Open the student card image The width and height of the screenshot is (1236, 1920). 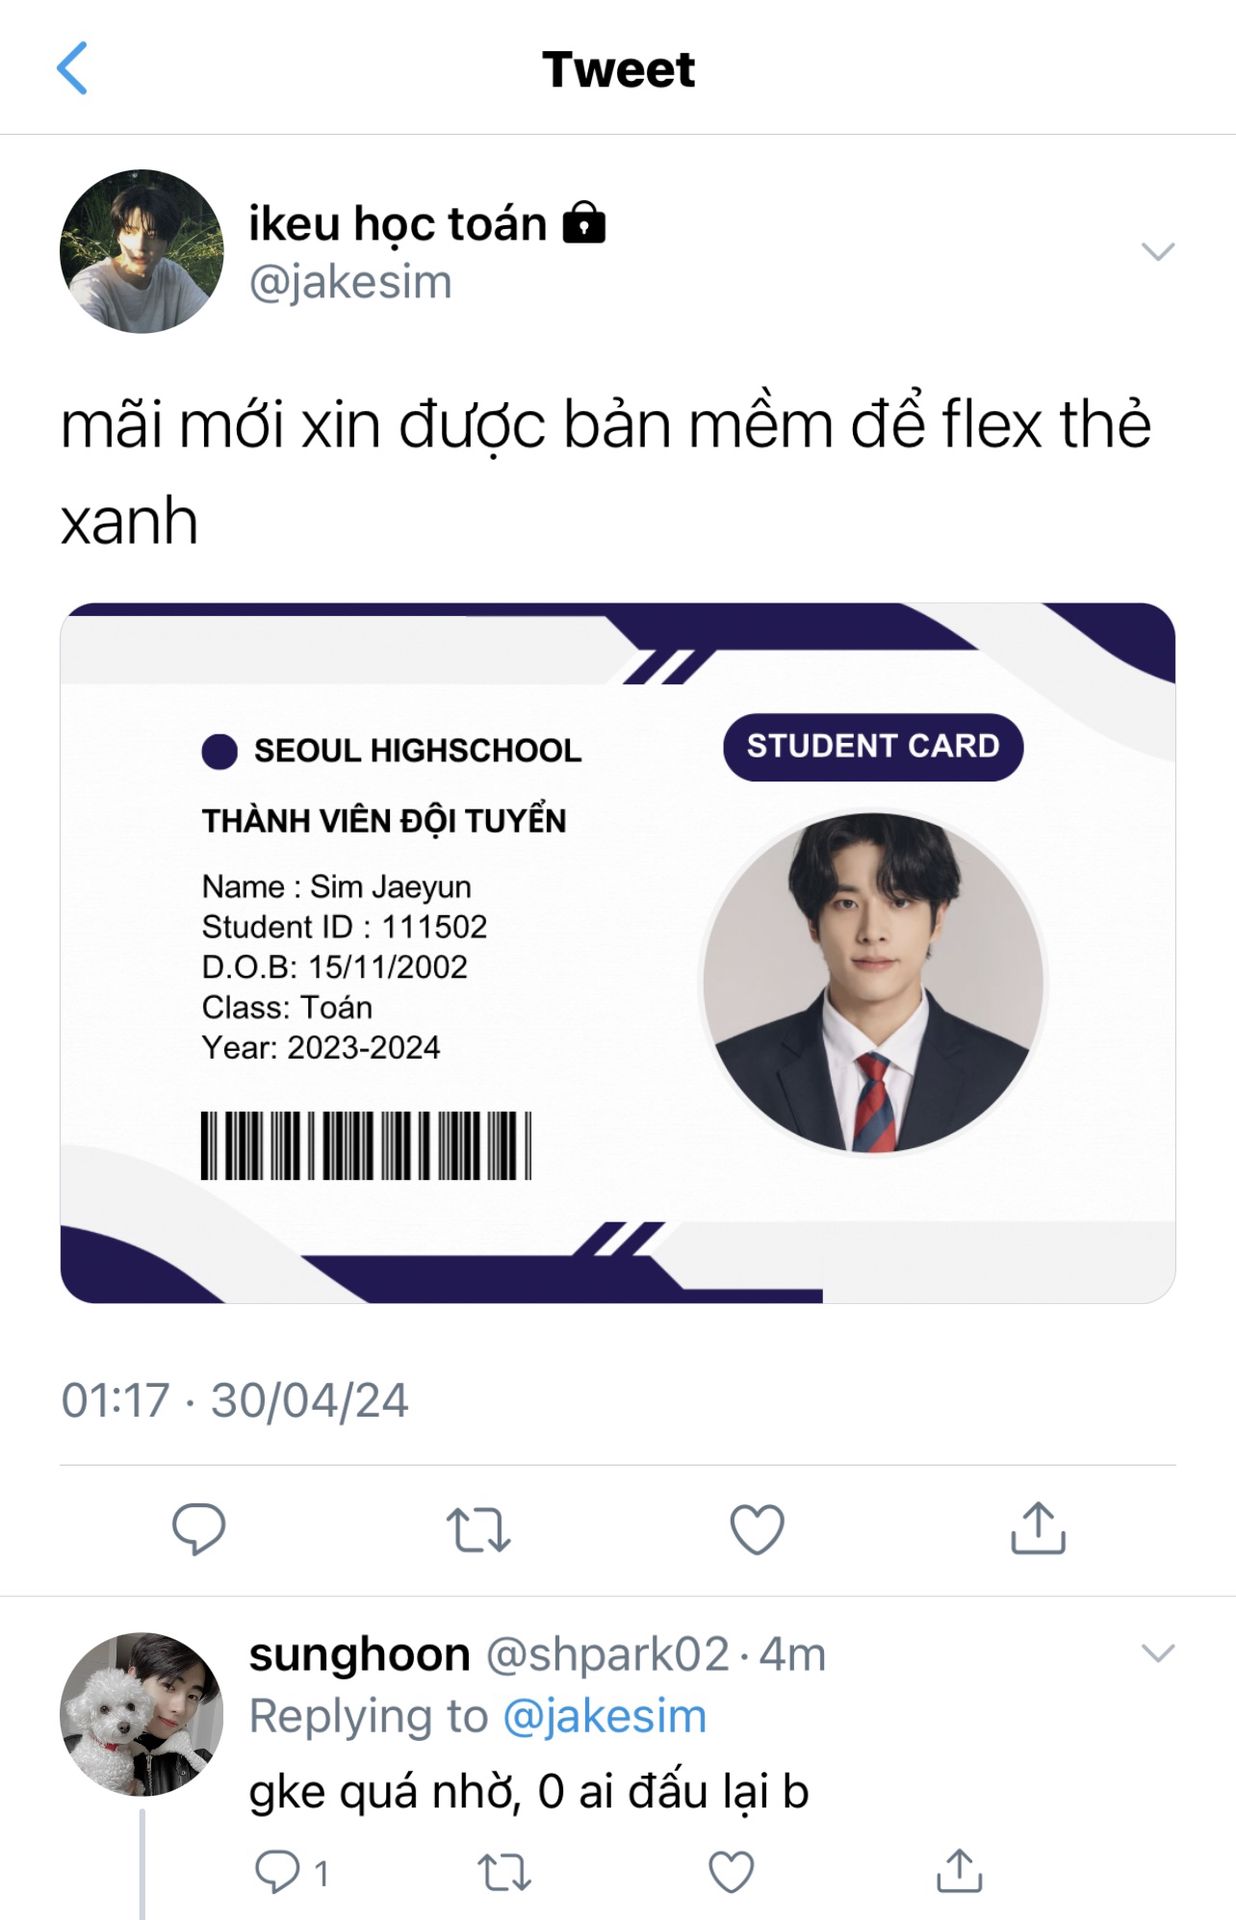(x=618, y=953)
